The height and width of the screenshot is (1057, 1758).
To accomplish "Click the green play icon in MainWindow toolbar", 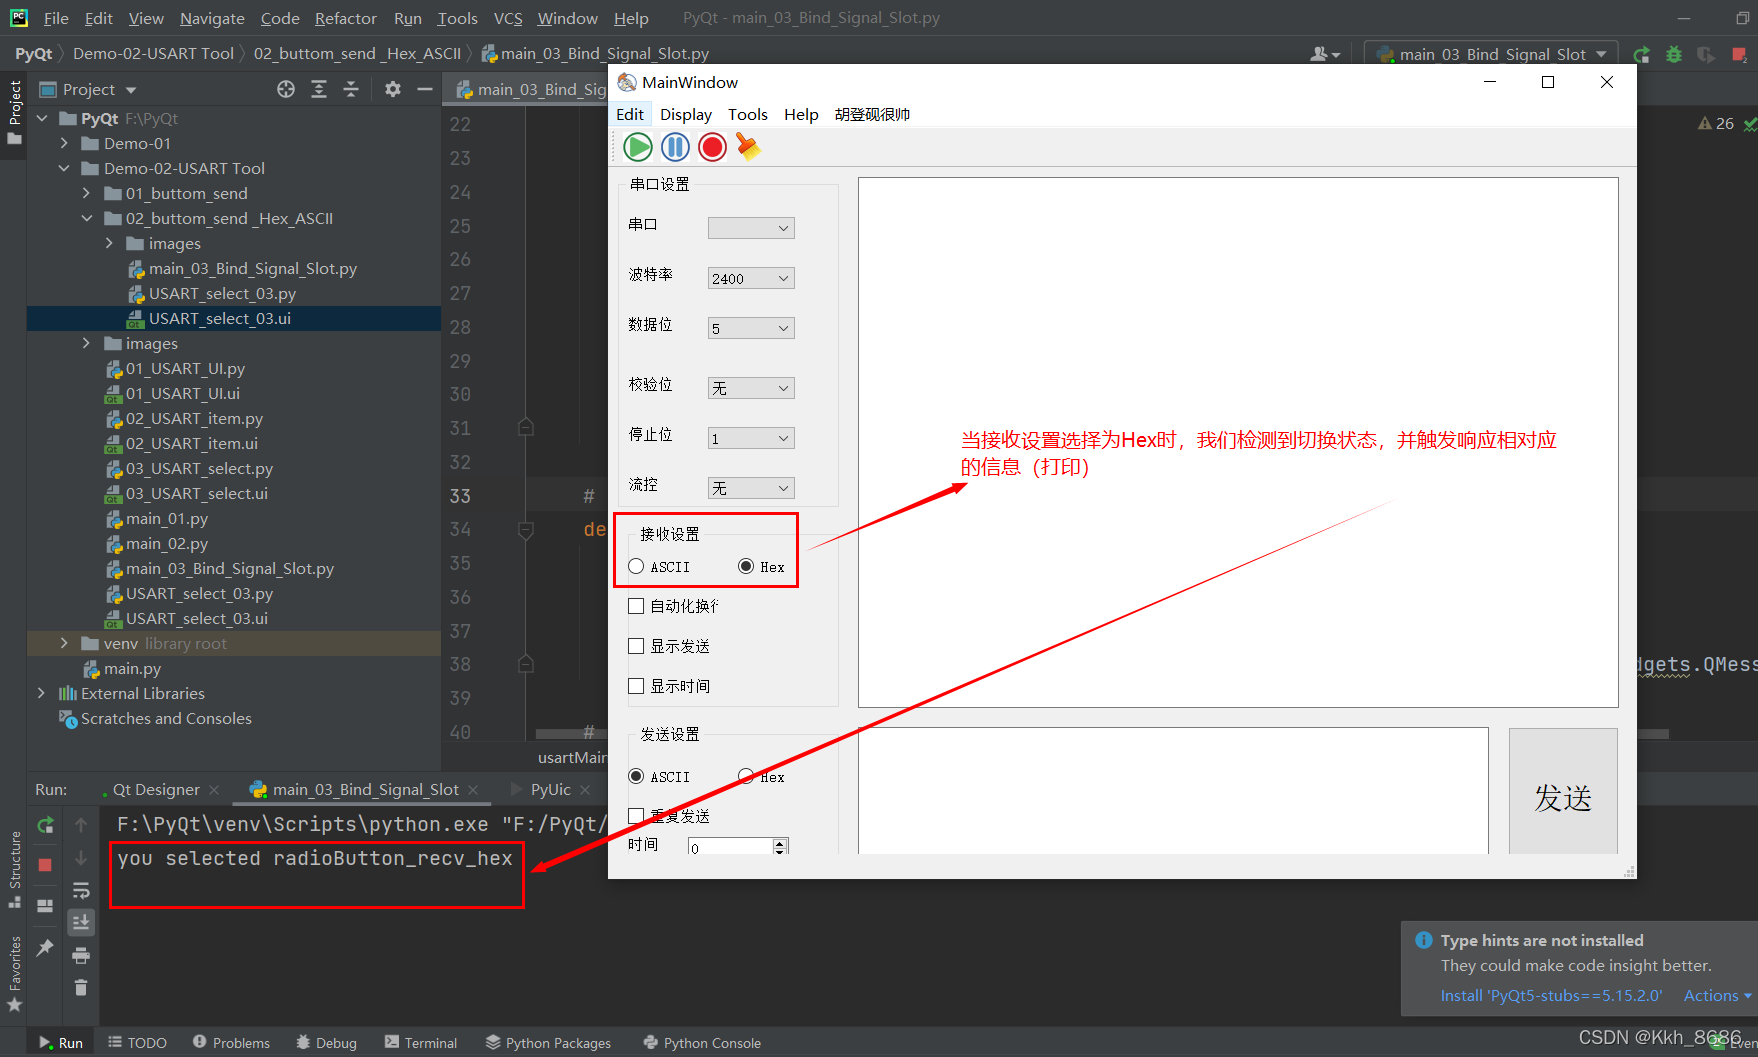I will point(638,147).
